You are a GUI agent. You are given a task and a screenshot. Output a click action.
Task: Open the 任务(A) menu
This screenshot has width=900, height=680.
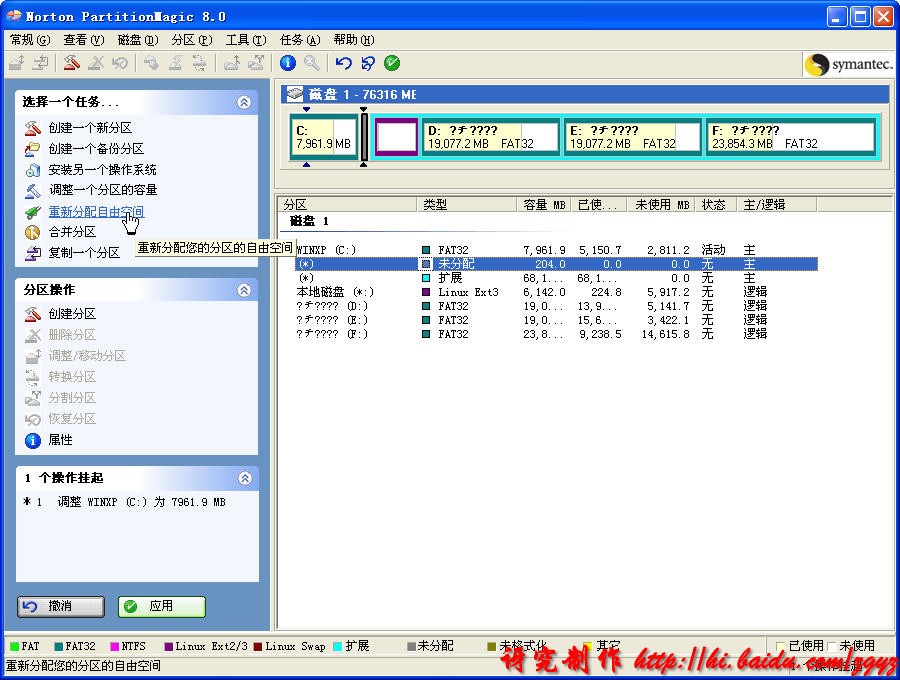click(x=300, y=40)
